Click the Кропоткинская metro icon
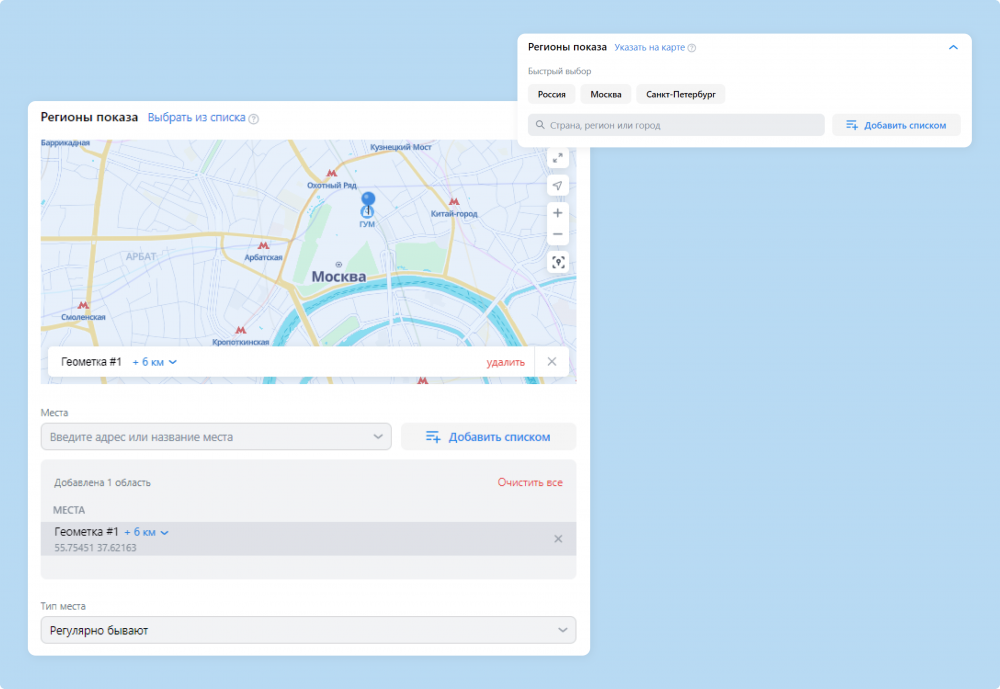The height and width of the screenshot is (689, 1000). [x=240, y=330]
